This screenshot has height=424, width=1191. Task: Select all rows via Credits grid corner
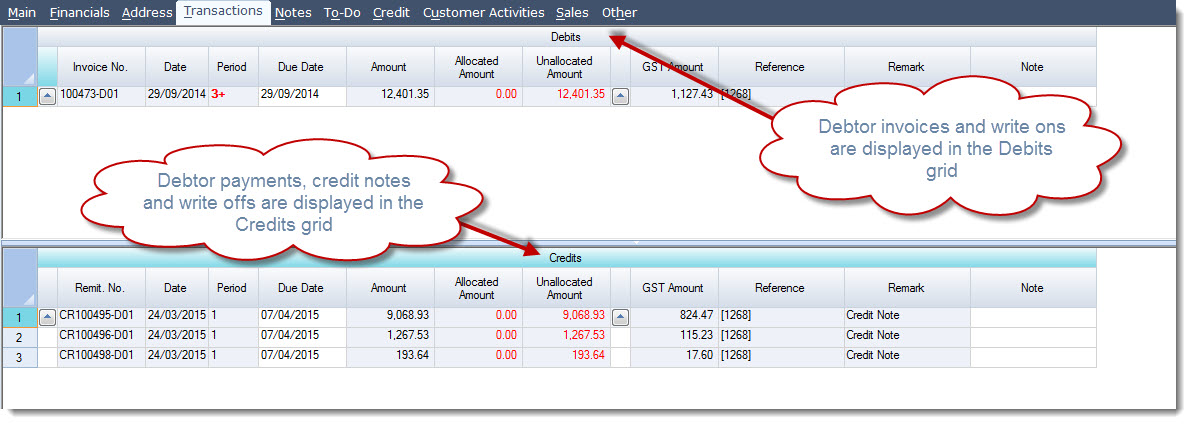[x=20, y=278]
